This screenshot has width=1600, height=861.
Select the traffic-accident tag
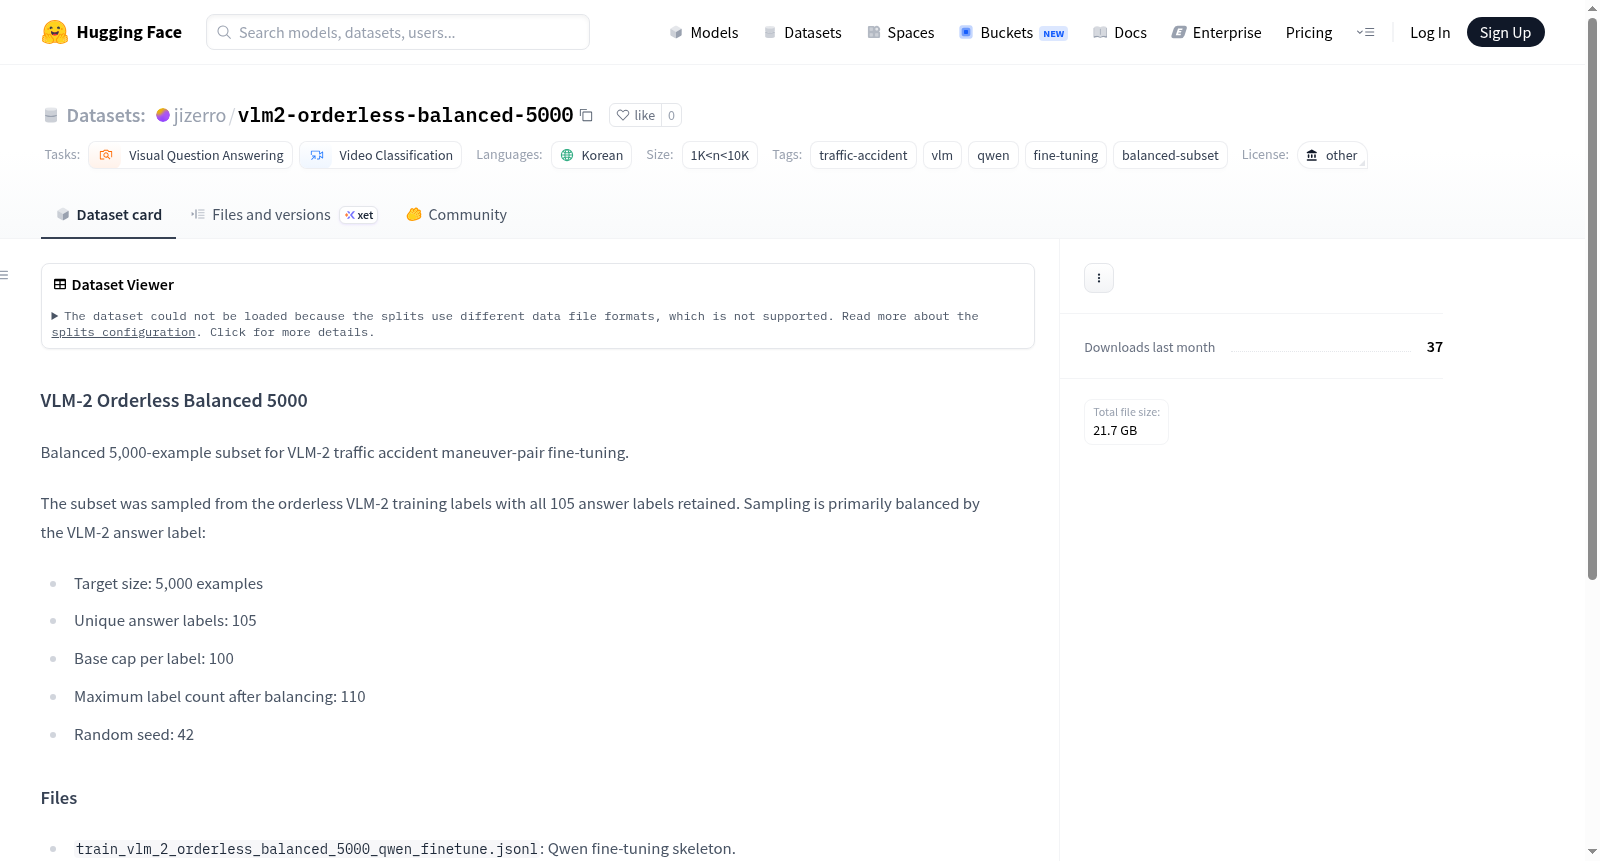point(863,155)
